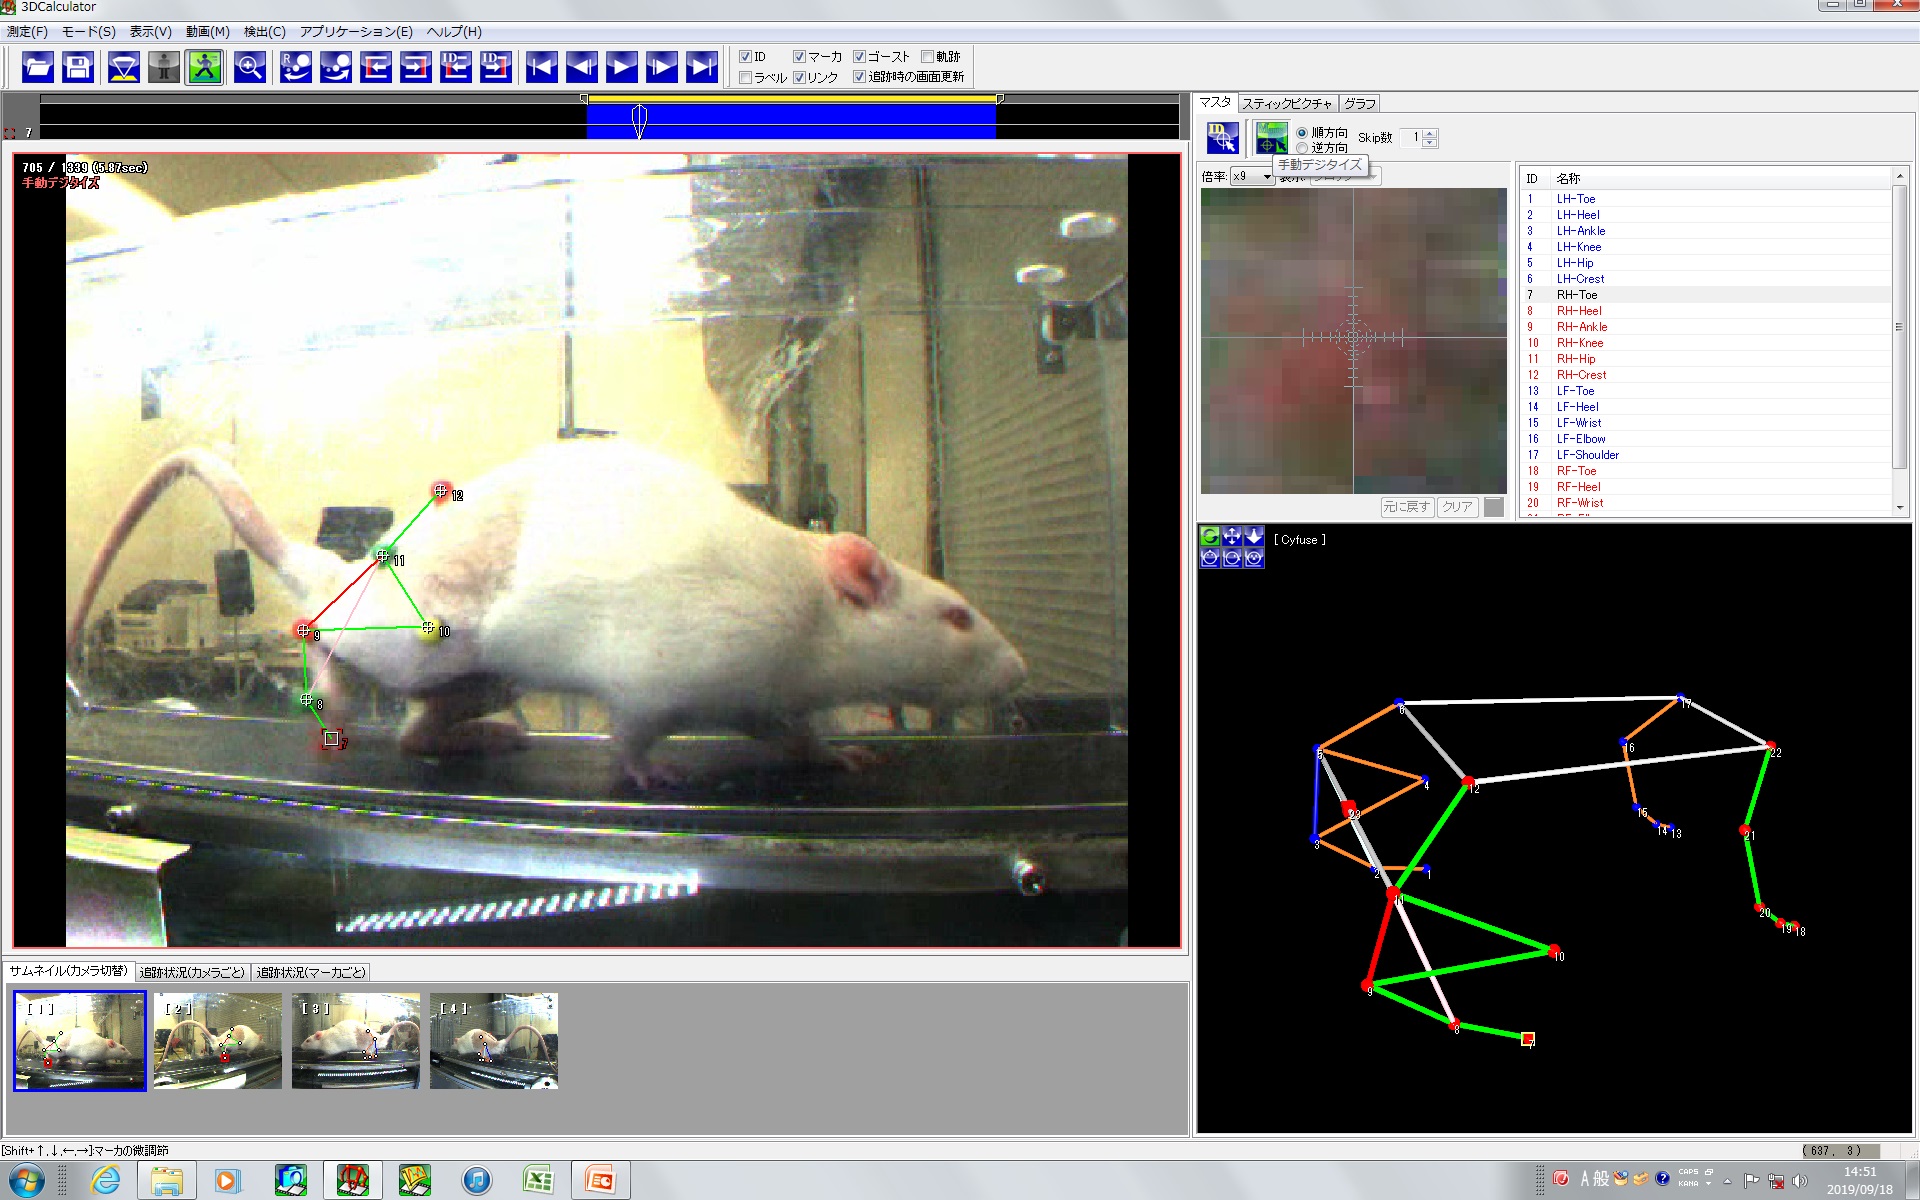Click the open file folder toolbar icon

tap(38, 67)
